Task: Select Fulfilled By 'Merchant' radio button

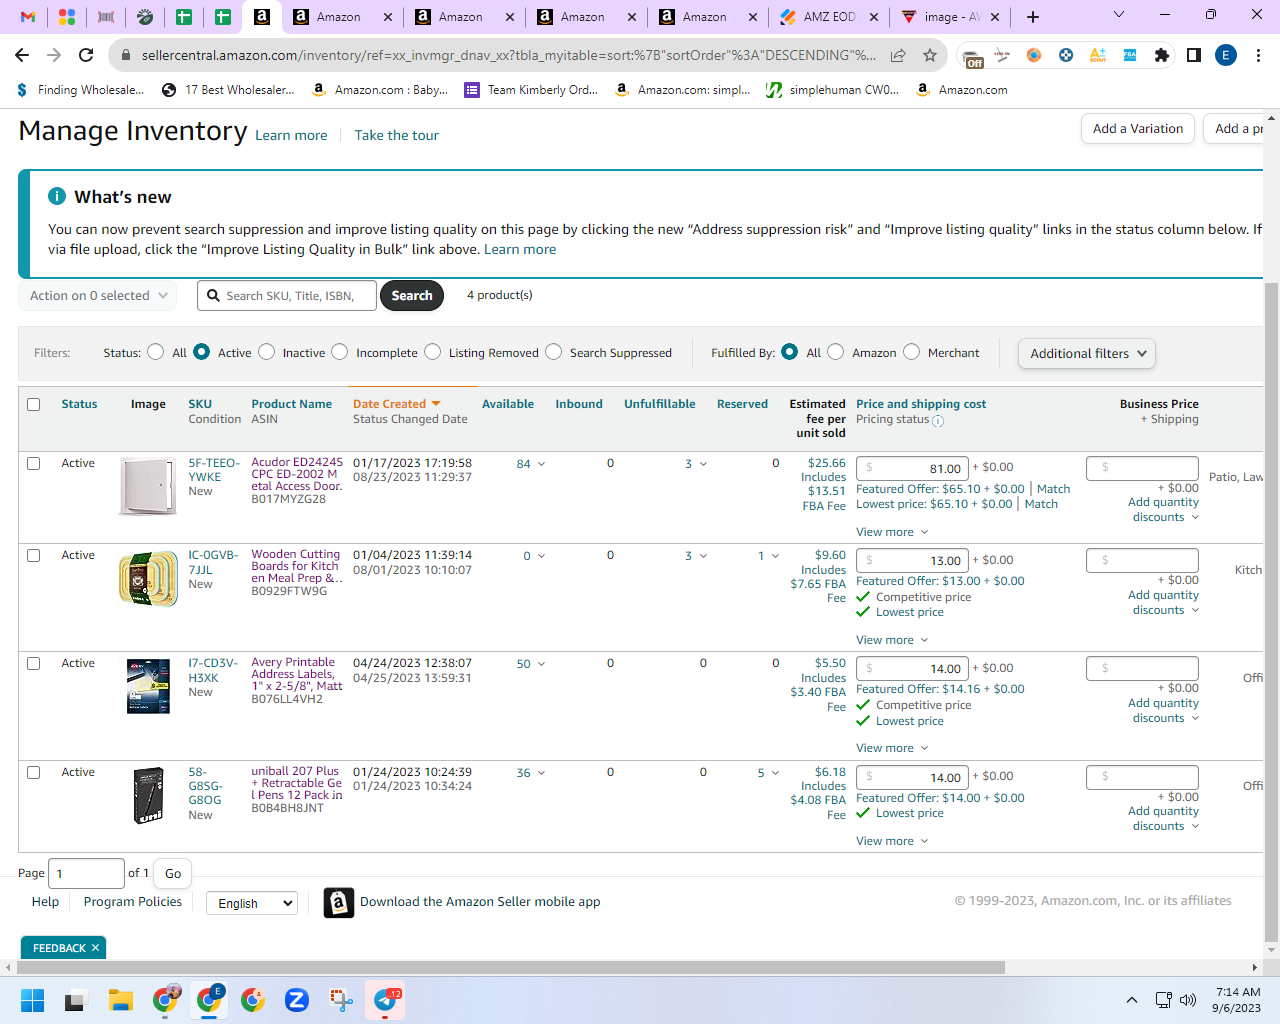Action: (x=912, y=352)
